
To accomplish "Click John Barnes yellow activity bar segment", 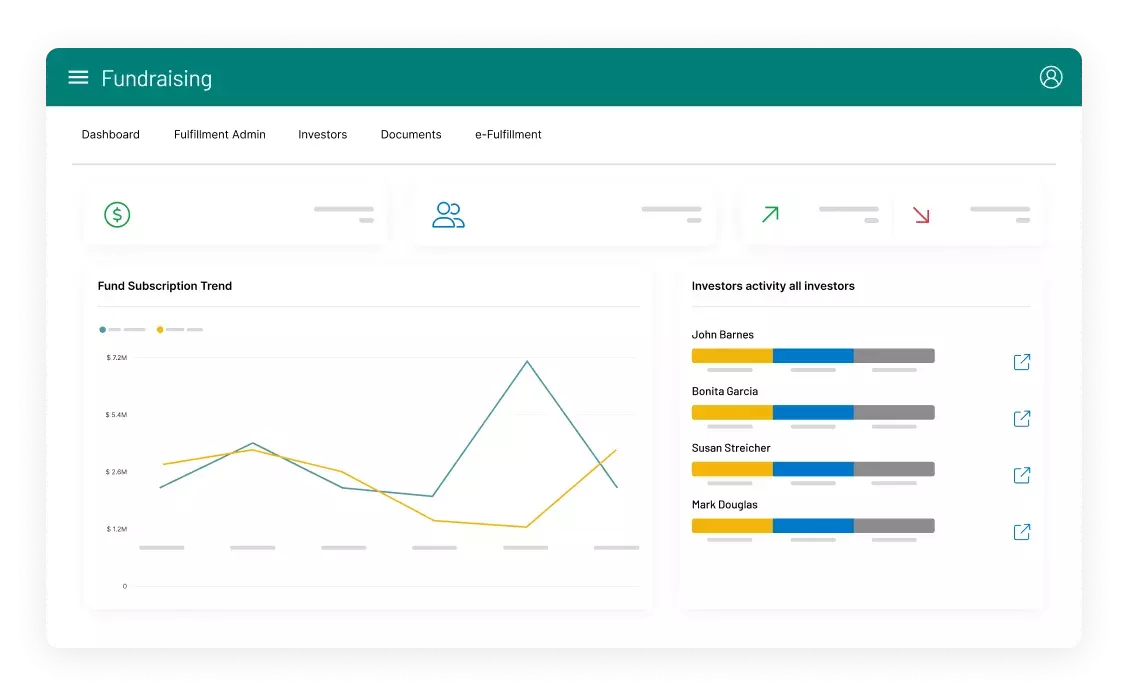I will 732,356.
